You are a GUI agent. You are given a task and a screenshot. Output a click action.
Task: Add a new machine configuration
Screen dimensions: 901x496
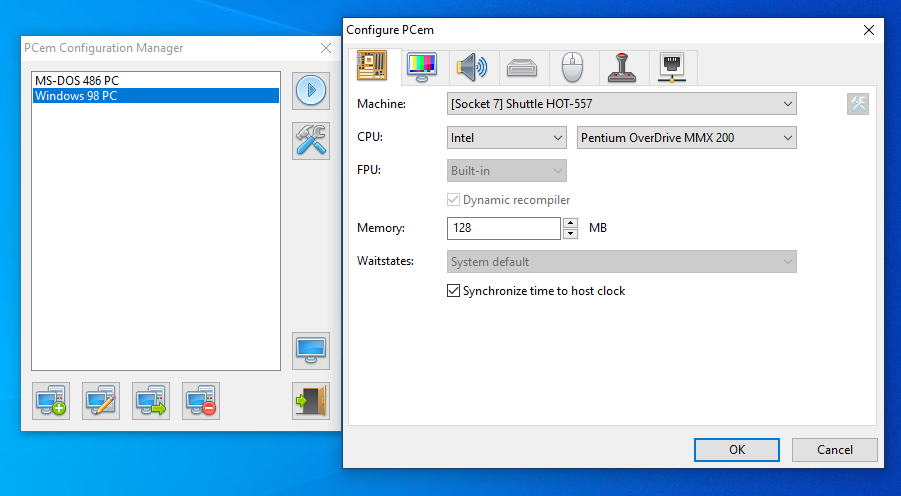point(51,401)
